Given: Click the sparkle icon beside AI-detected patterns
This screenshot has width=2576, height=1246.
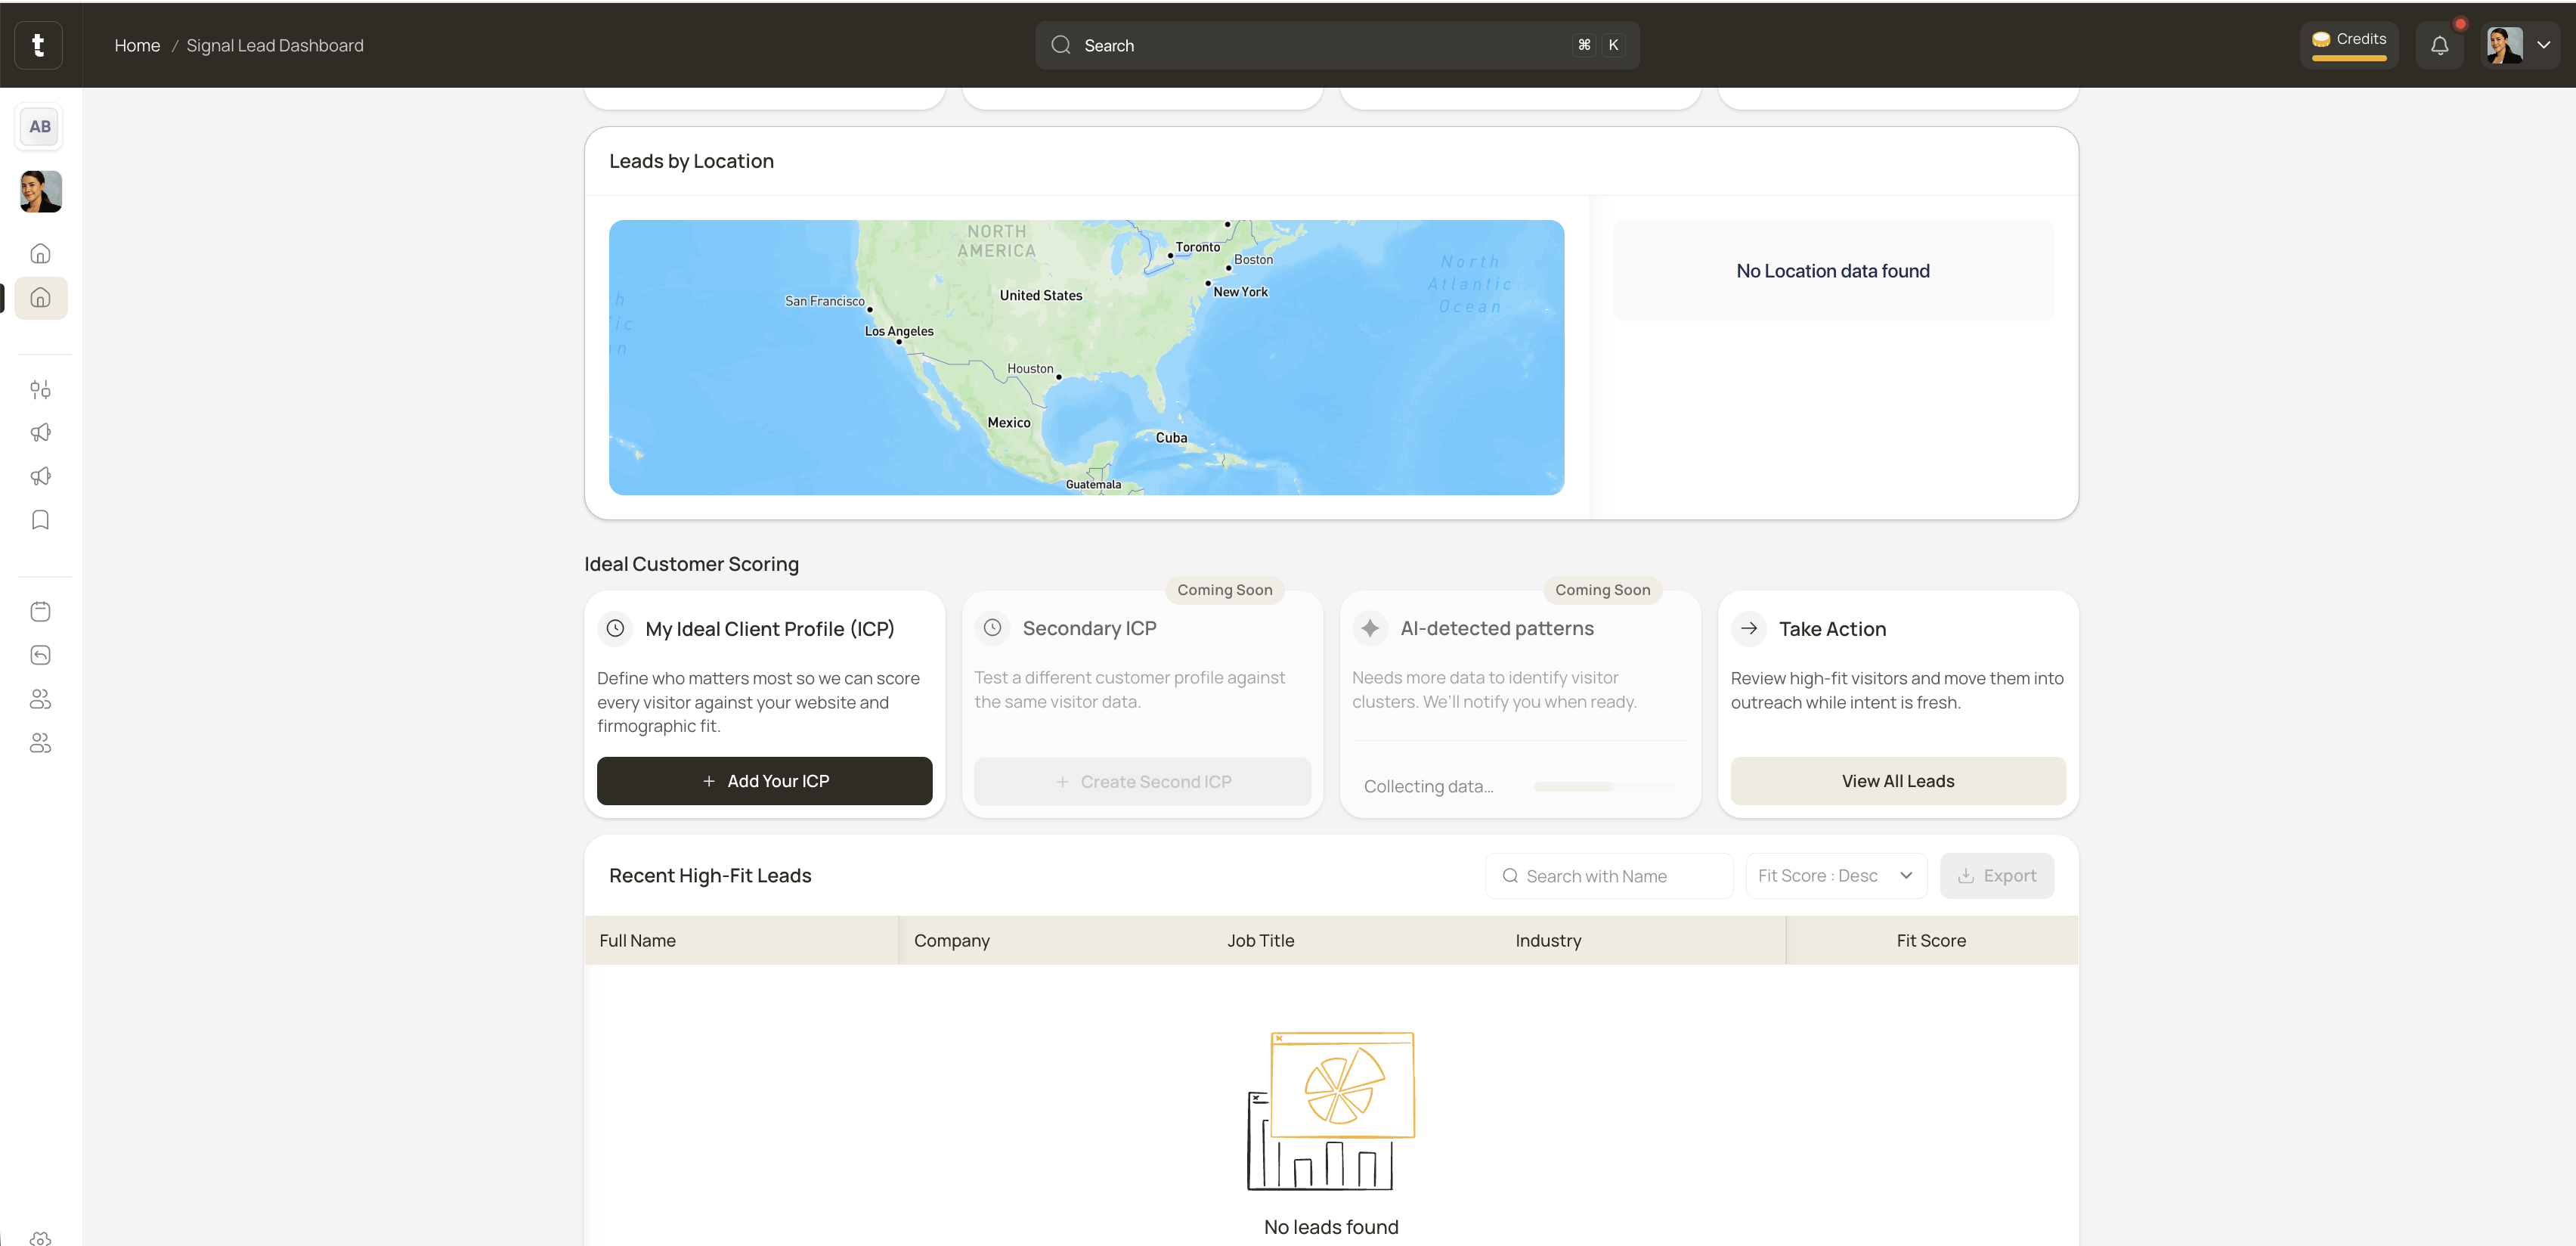Looking at the screenshot, I should tap(1370, 628).
